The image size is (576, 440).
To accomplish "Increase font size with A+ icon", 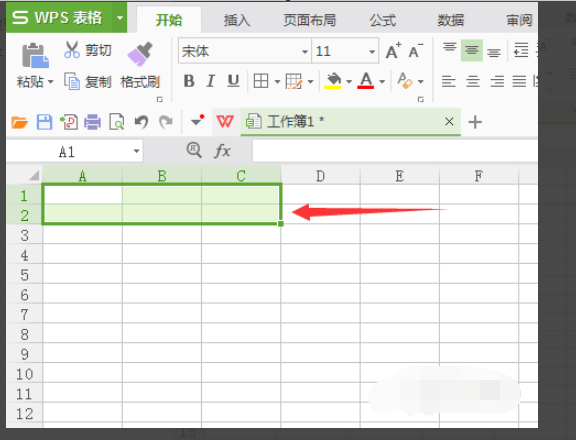I will click(x=393, y=51).
